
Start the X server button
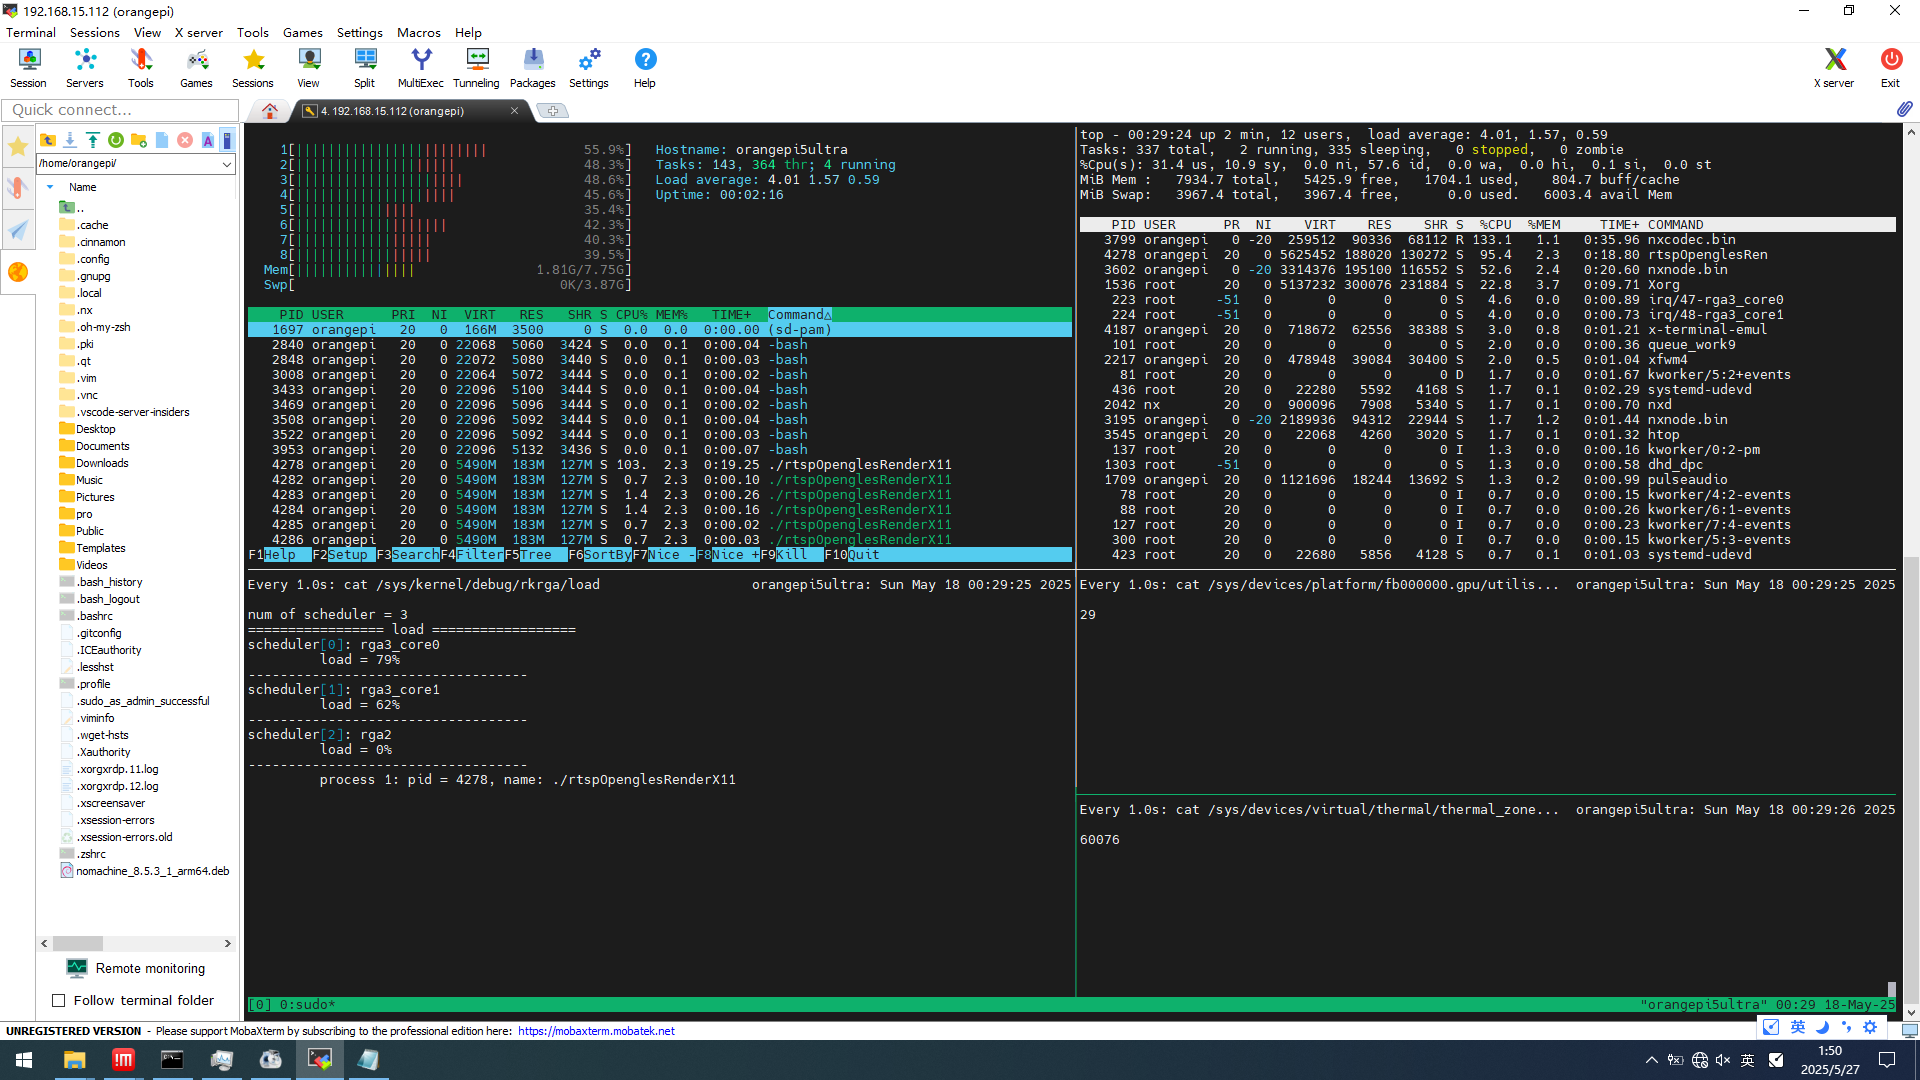pyautogui.click(x=1833, y=68)
